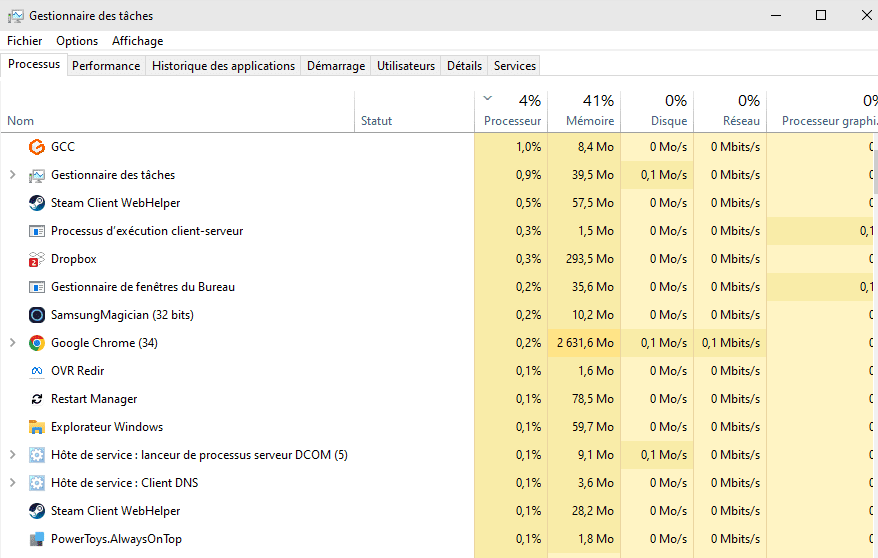Open the Affichage menu

[x=138, y=41]
